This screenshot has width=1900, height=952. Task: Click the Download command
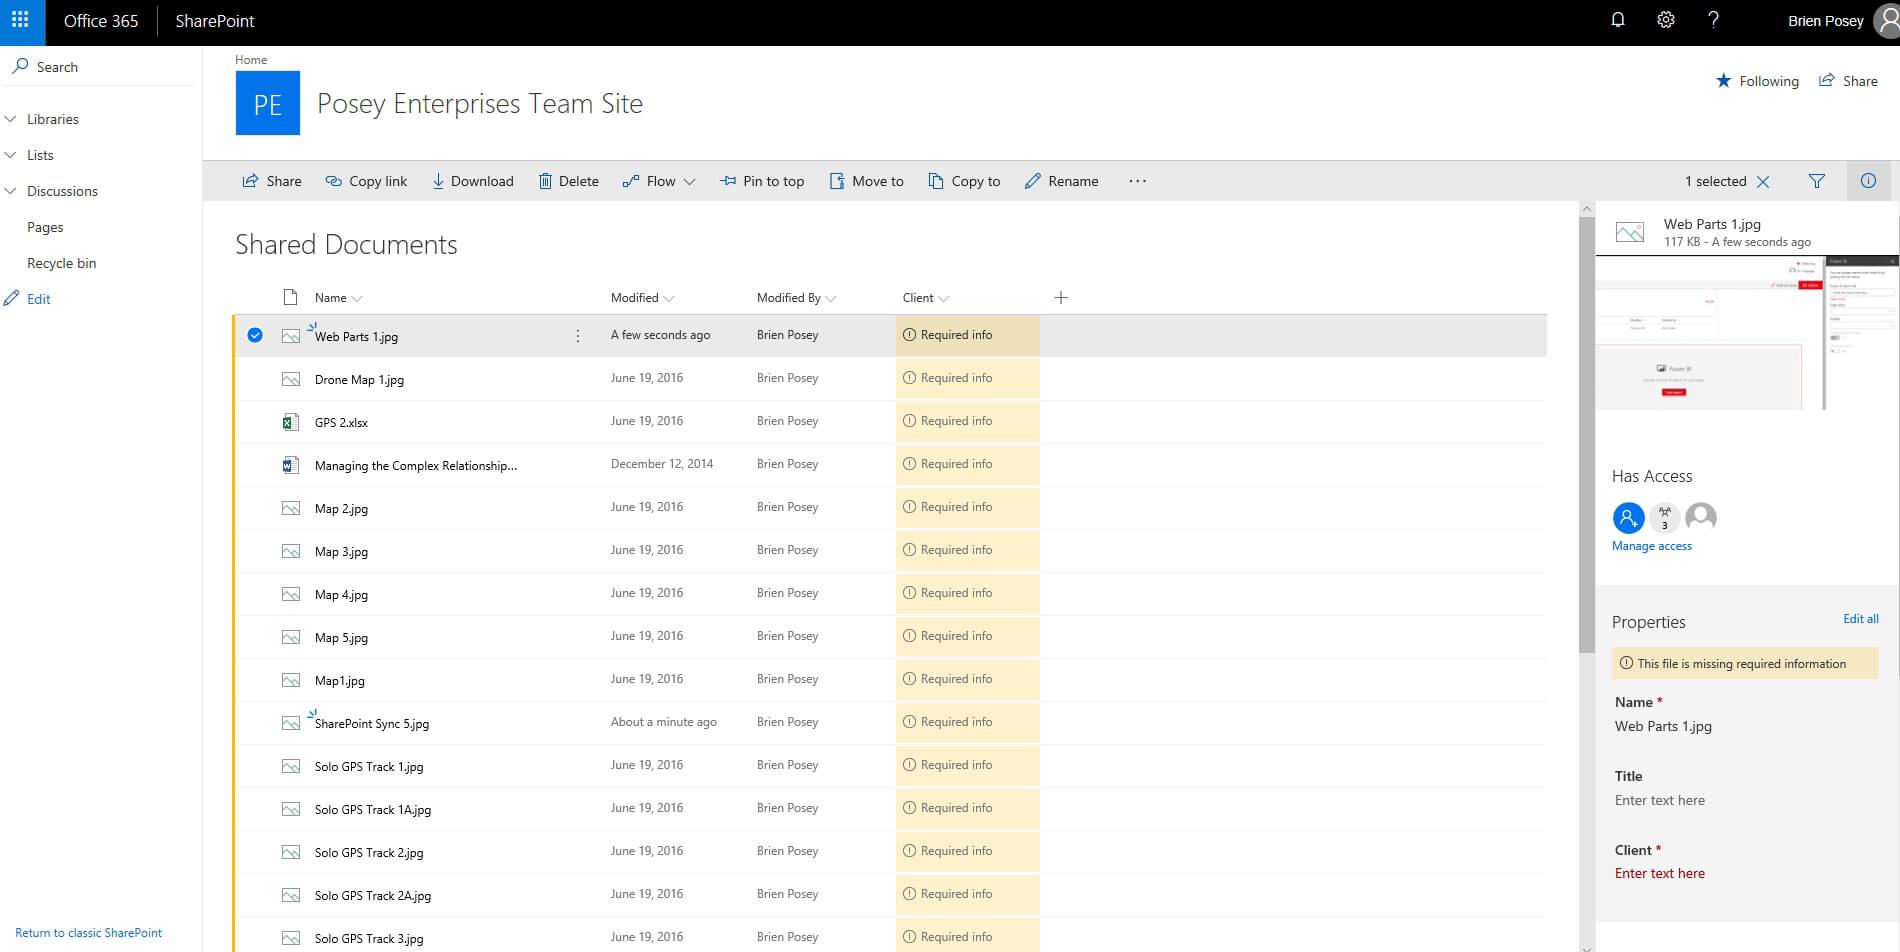pyautogui.click(x=473, y=181)
